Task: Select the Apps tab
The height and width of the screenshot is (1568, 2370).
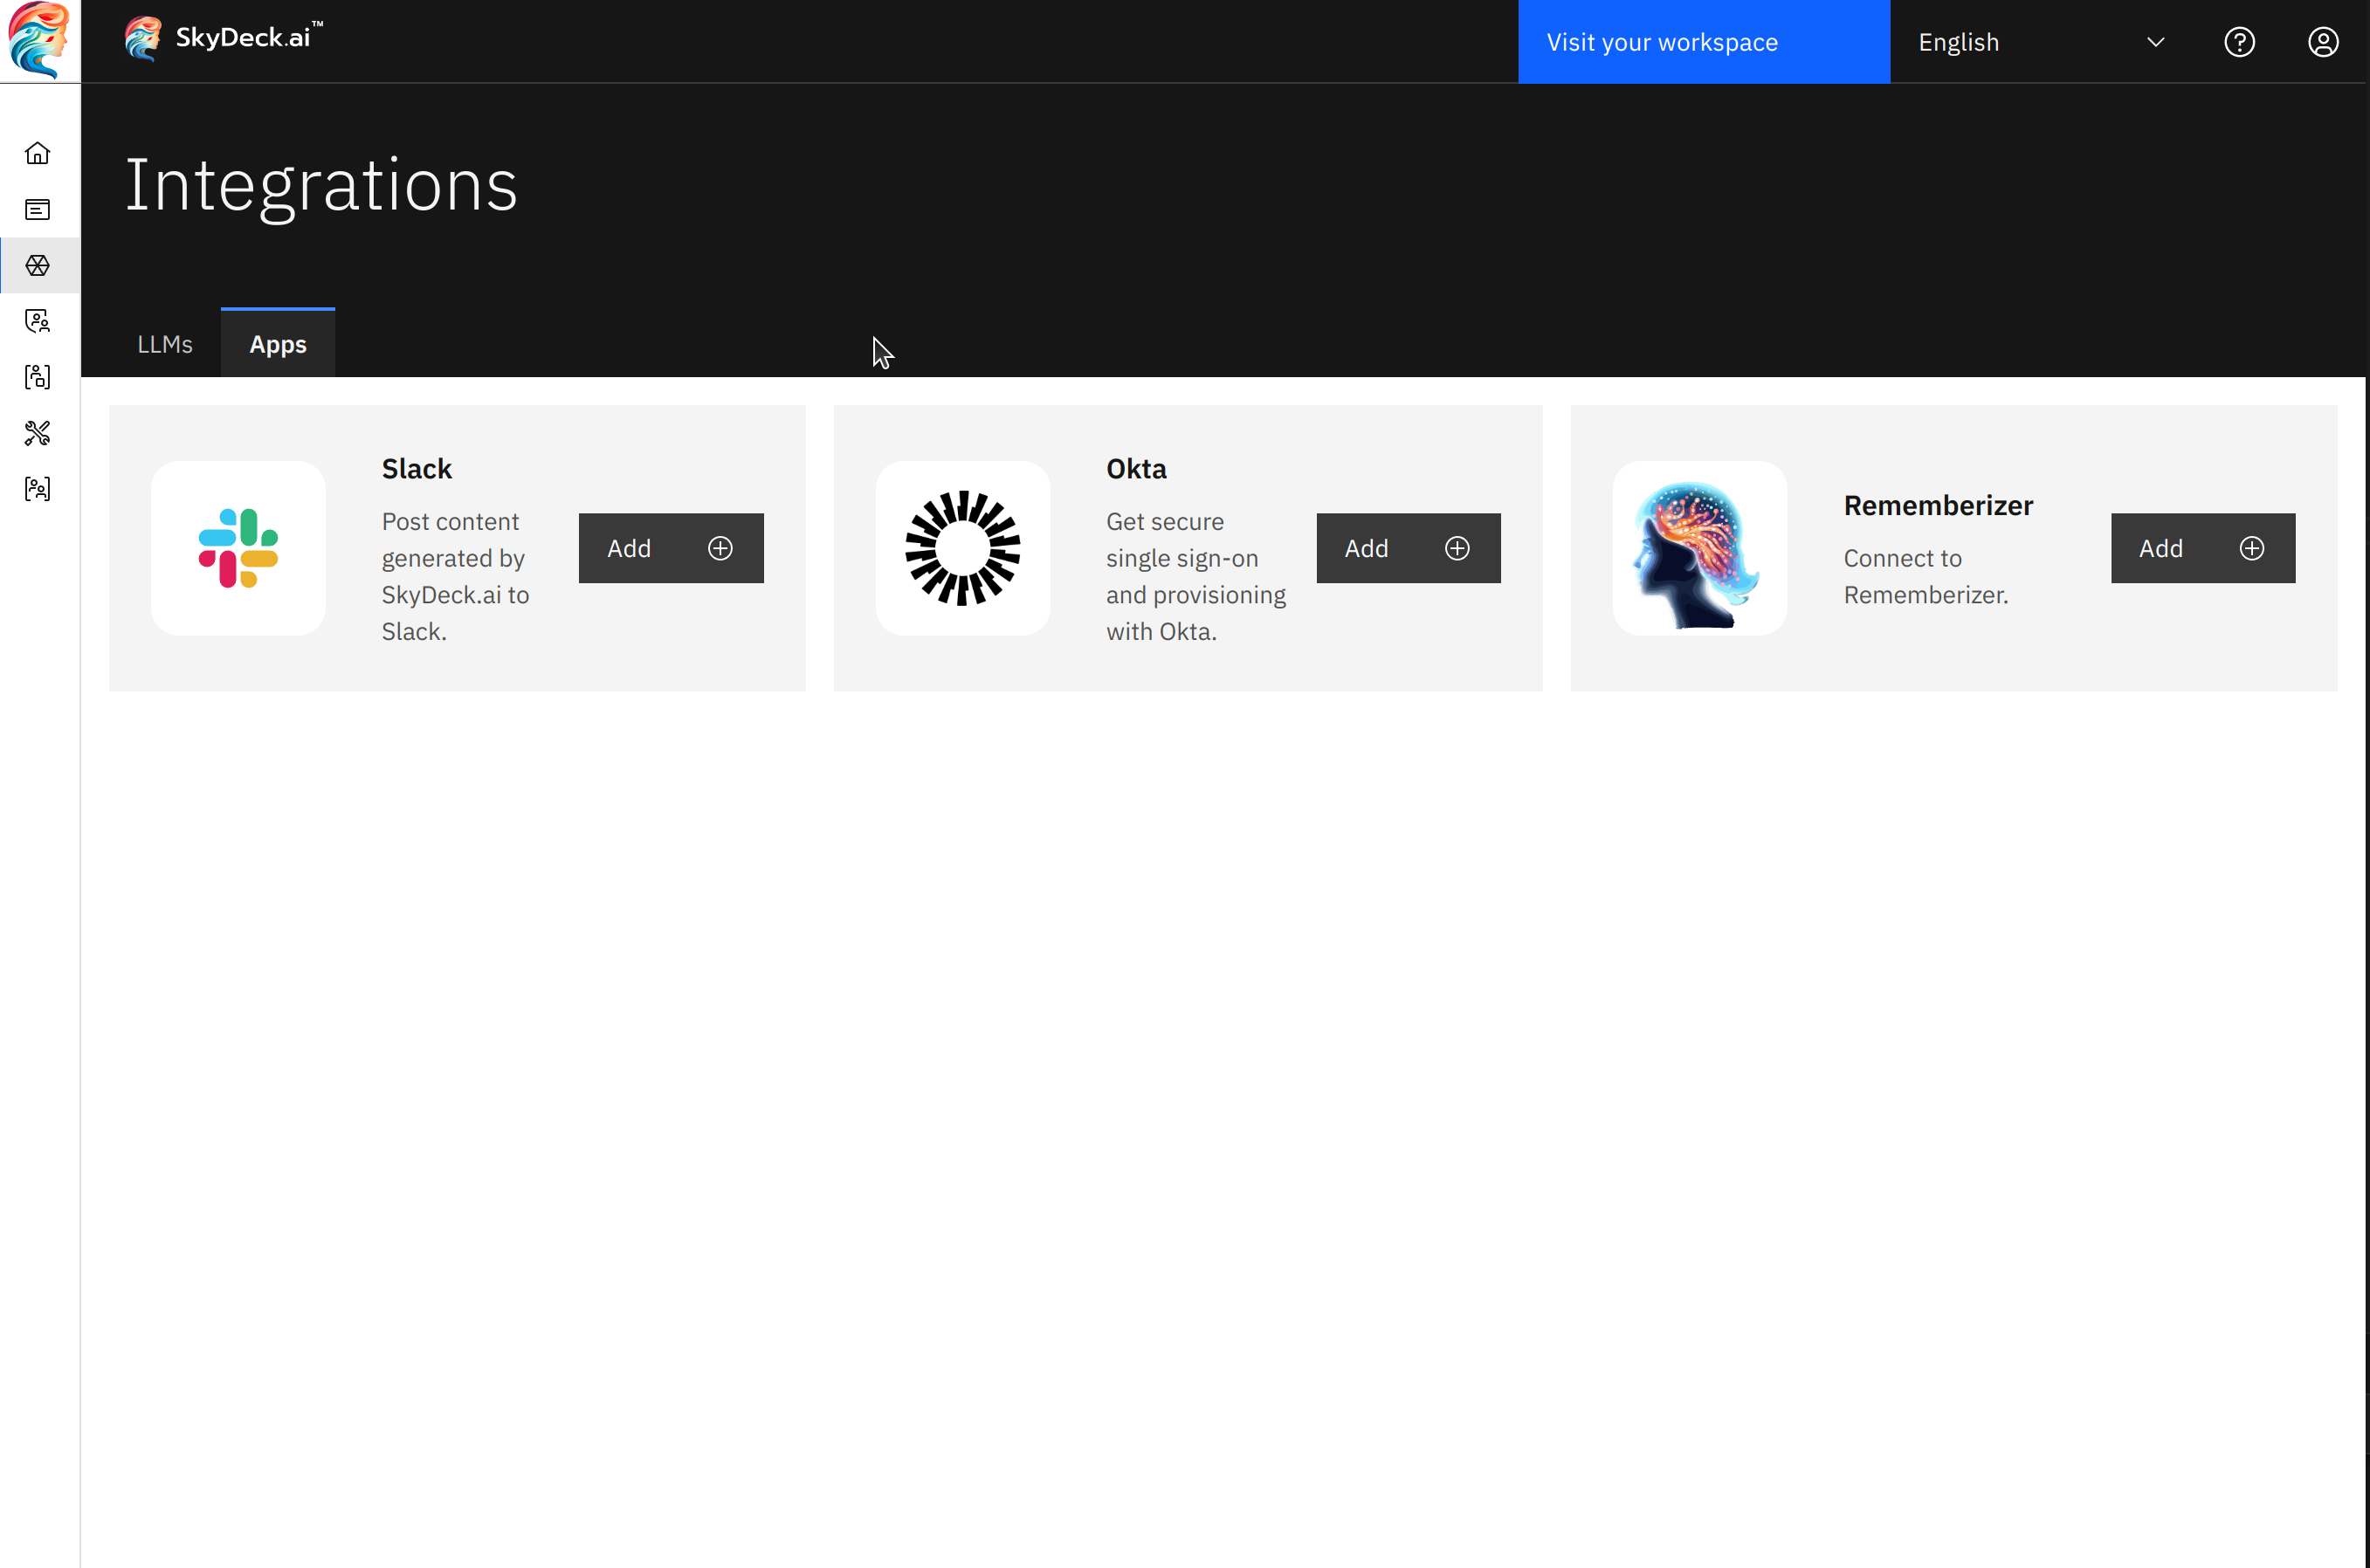Action: point(277,343)
